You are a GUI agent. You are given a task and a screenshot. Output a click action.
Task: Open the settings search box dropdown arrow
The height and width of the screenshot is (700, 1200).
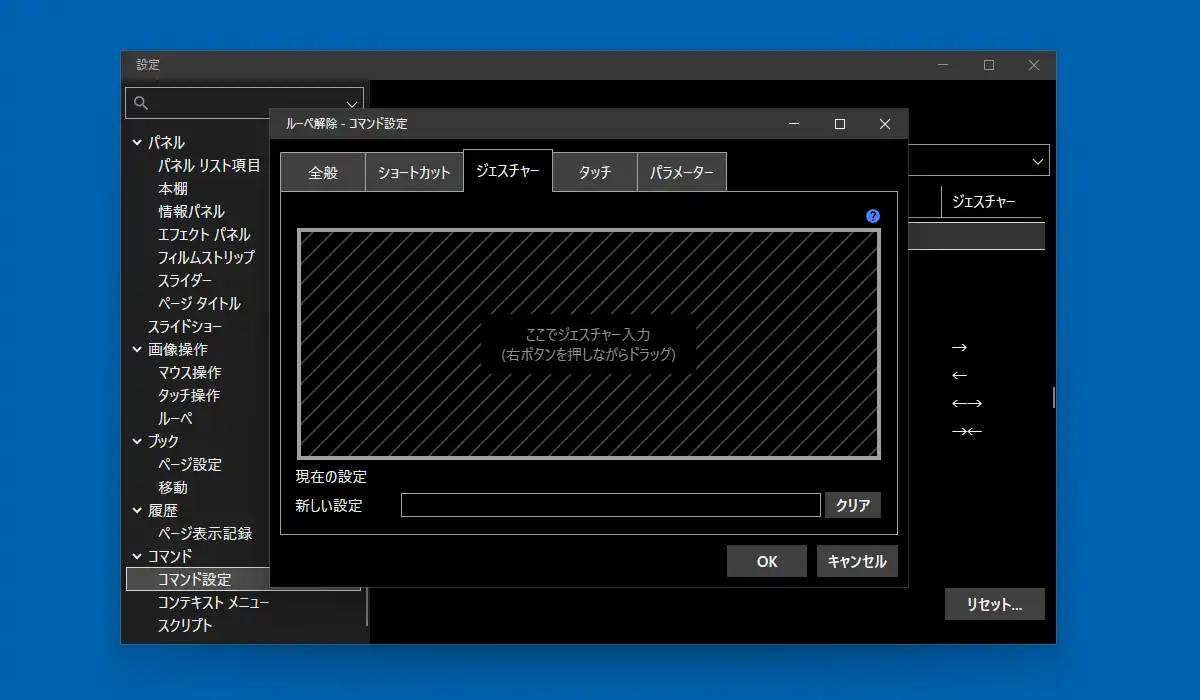pos(352,103)
